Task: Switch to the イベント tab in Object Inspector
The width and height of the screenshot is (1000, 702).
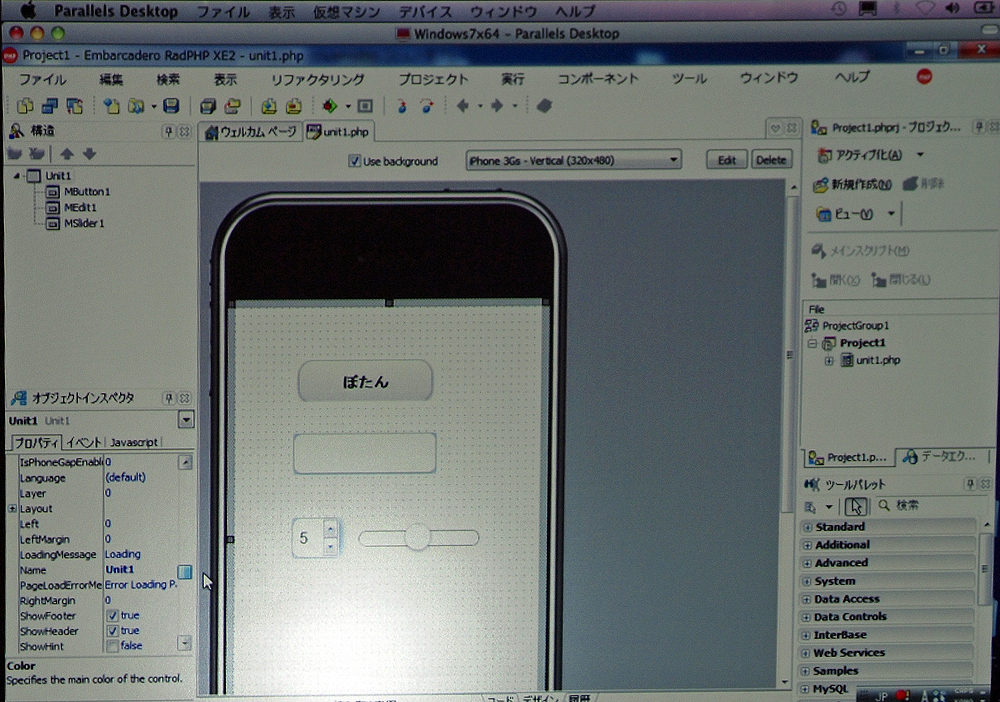Action: [x=84, y=442]
